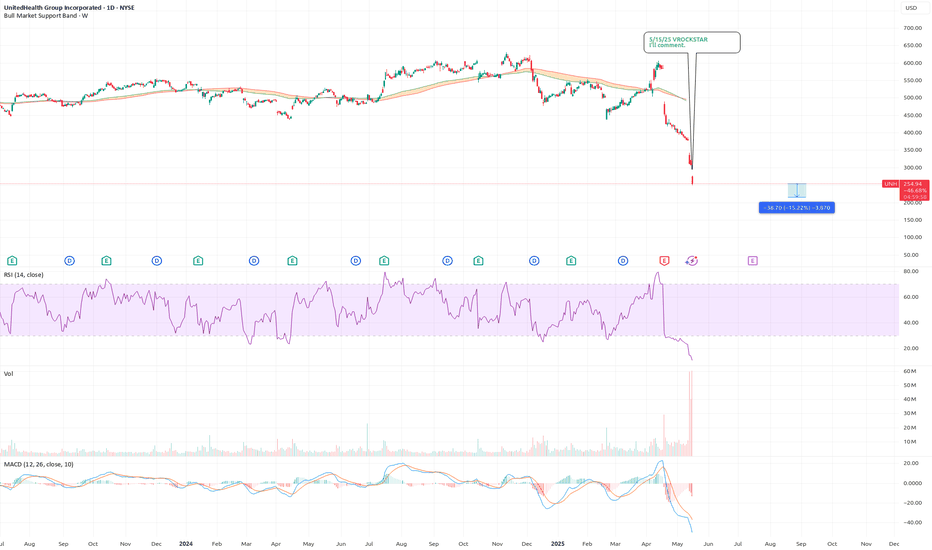Open the upcoming July 2025 purple earnings marker
Screen dimensions: 932x550
pyautogui.click(x=752, y=260)
